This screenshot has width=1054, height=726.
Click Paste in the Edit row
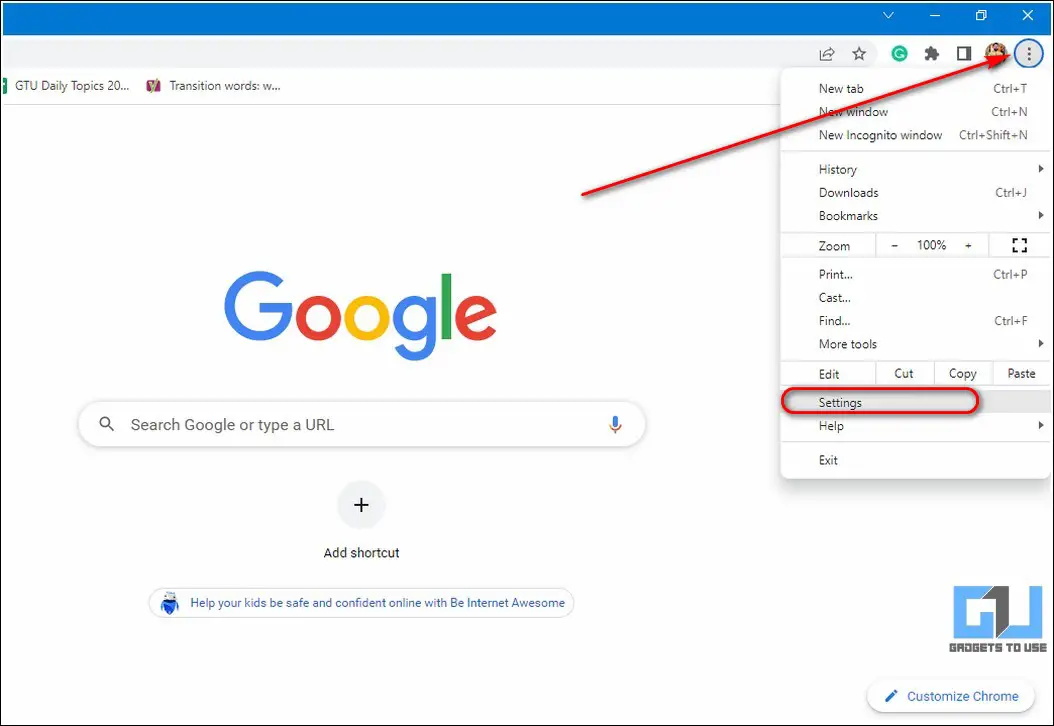(x=1021, y=374)
